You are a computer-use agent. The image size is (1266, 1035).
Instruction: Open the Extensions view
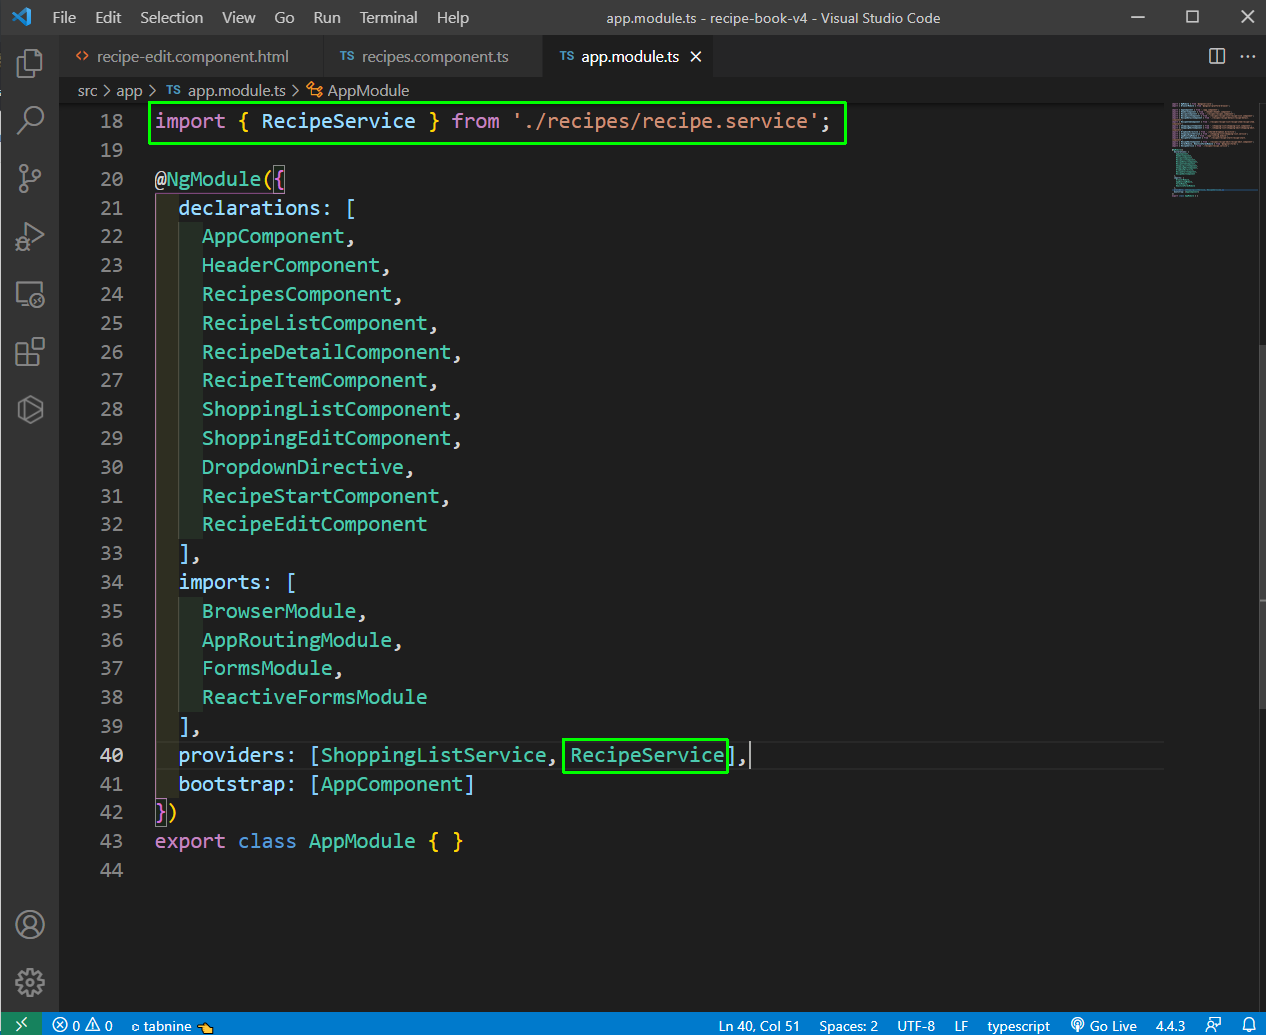click(x=30, y=352)
